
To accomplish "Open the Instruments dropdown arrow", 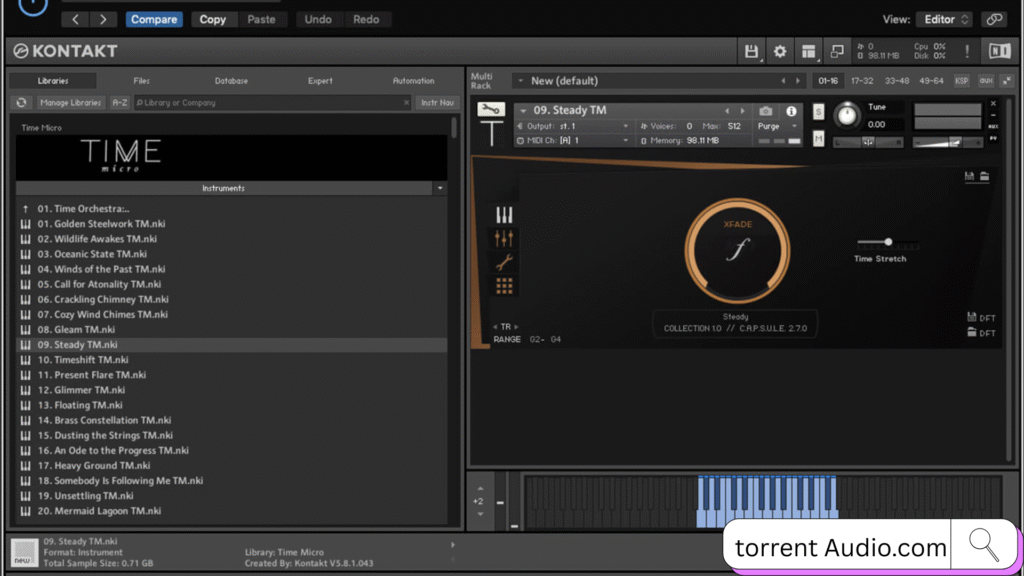I will click(x=440, y=188).
